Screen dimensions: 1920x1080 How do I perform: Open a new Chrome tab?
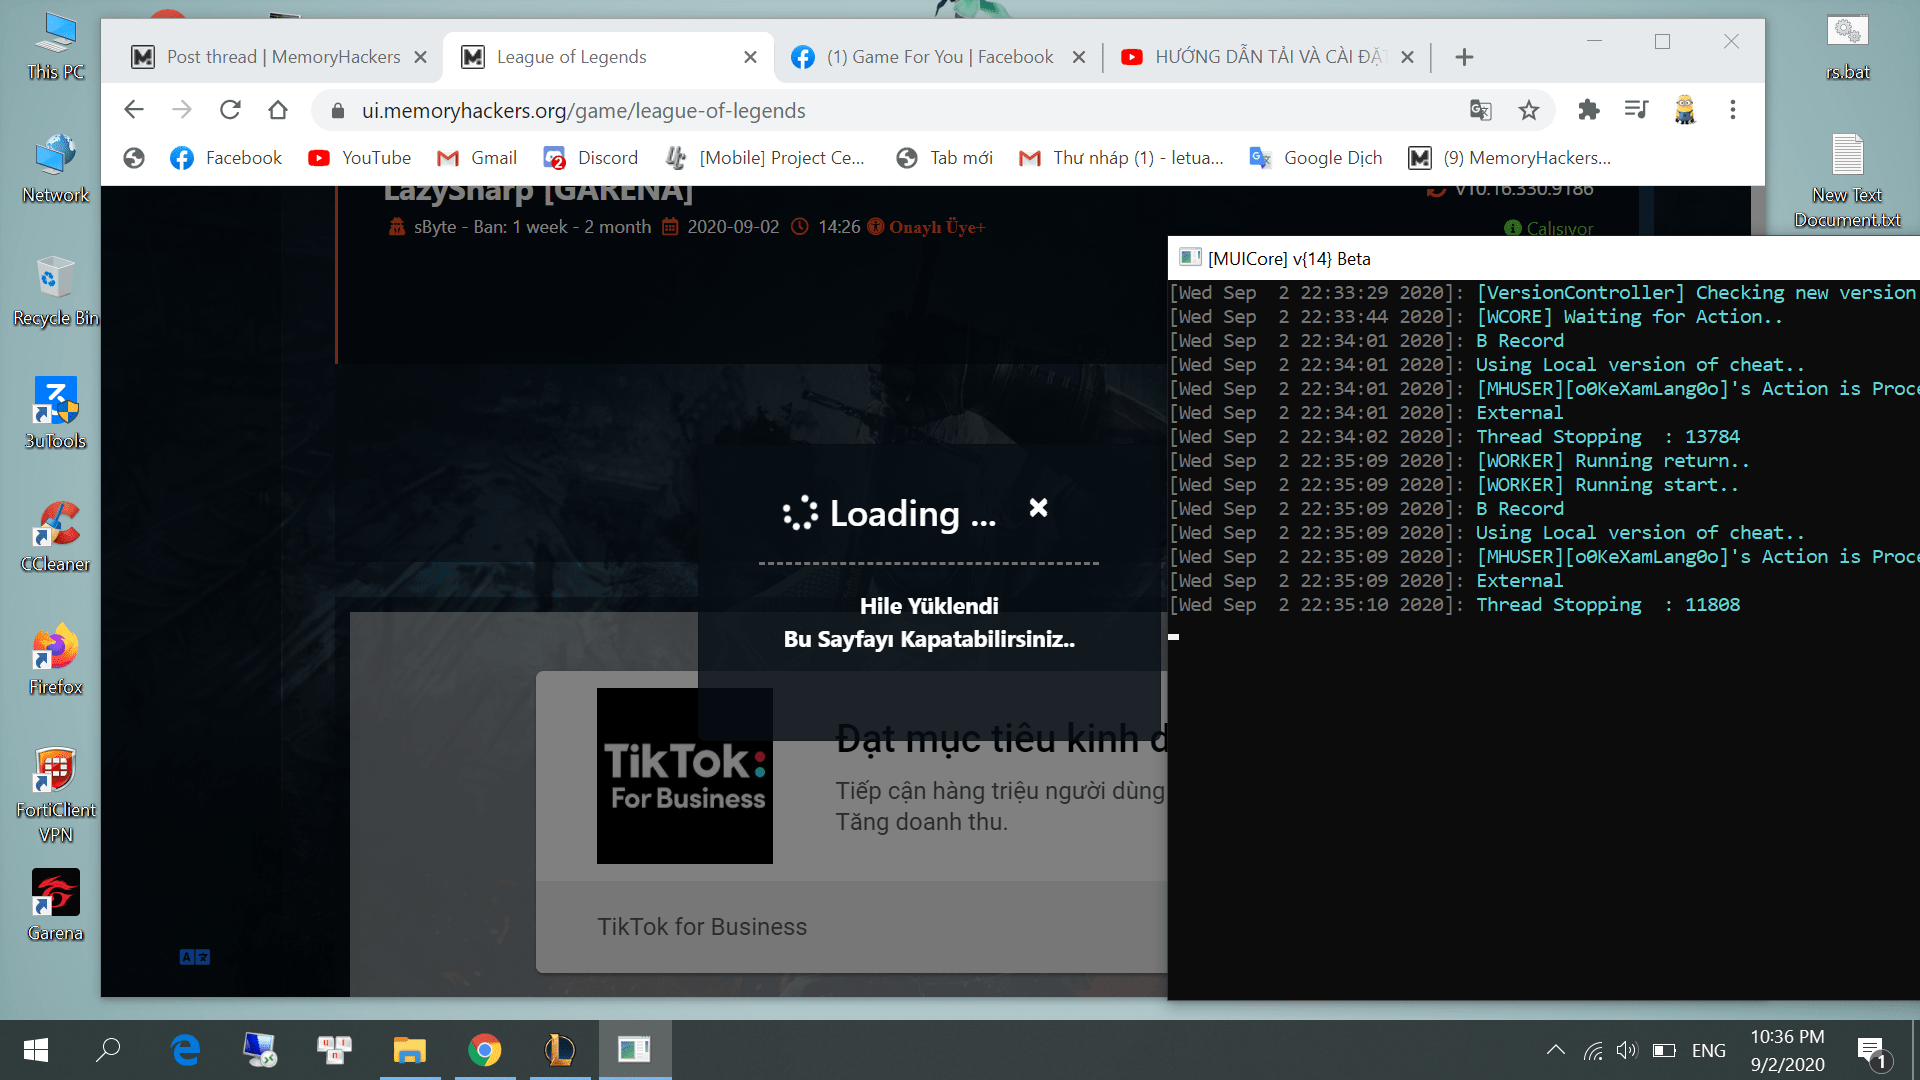1464,57
